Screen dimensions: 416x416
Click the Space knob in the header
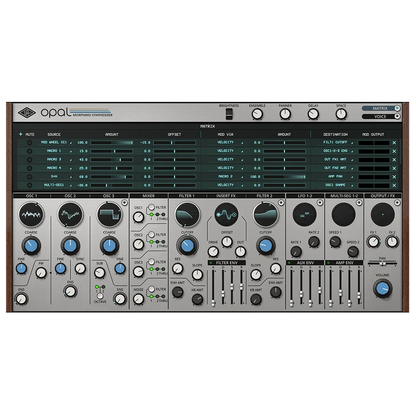341,114
